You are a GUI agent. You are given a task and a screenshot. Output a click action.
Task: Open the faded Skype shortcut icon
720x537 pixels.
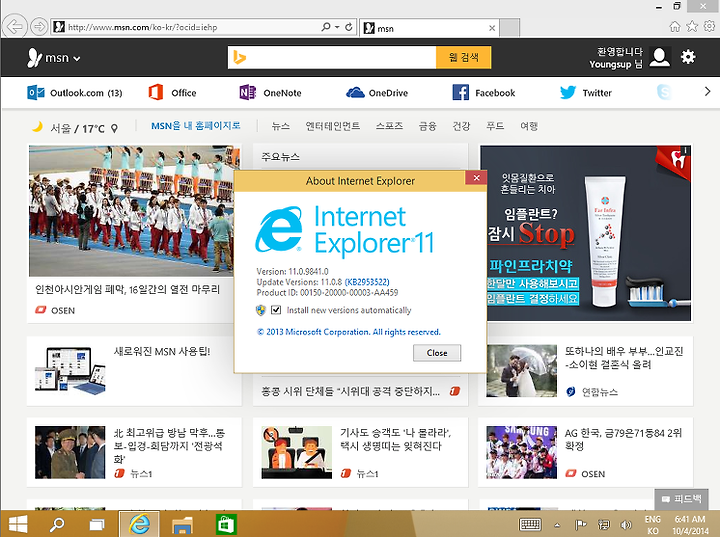click(x=664, y=92)
